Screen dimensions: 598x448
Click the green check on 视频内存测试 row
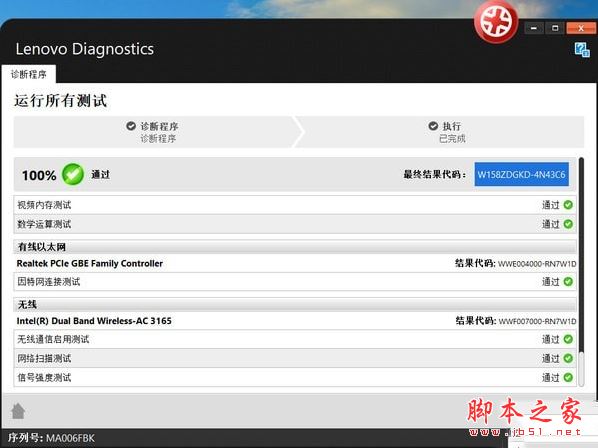pyautogui.click(x=568, y=205)
